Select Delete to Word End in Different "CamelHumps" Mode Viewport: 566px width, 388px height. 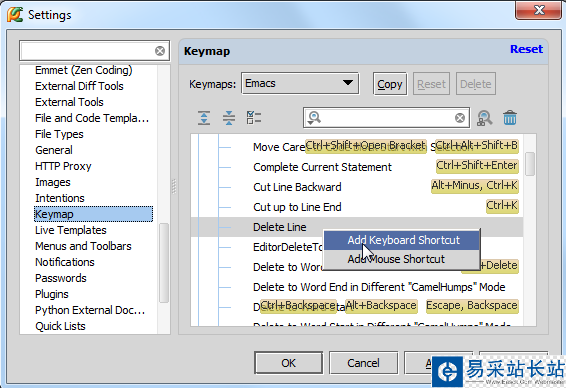[x=379, y=287]
